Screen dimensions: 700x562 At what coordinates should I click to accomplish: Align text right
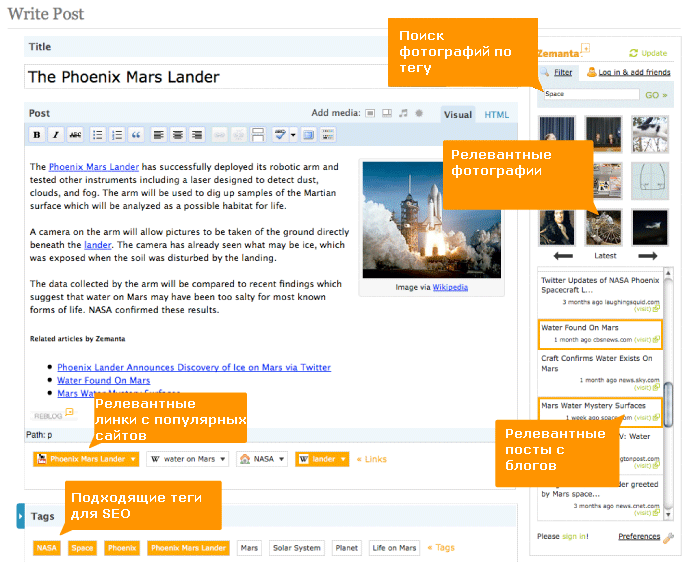(x=196, y=134)
